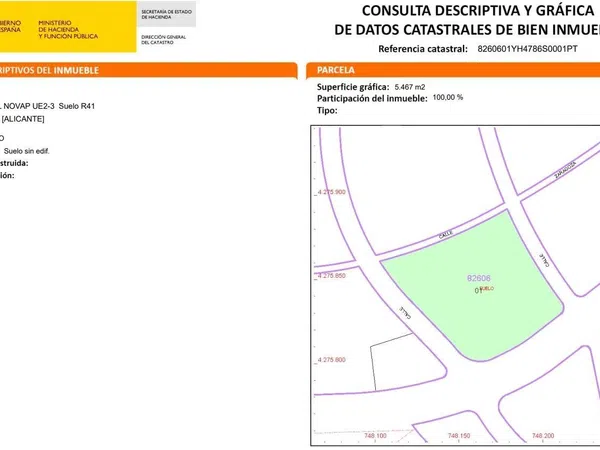Click the 748.150 coordinate on bottom axis
The width and height of the screenshot is (600, 450).
coord(459,436)
